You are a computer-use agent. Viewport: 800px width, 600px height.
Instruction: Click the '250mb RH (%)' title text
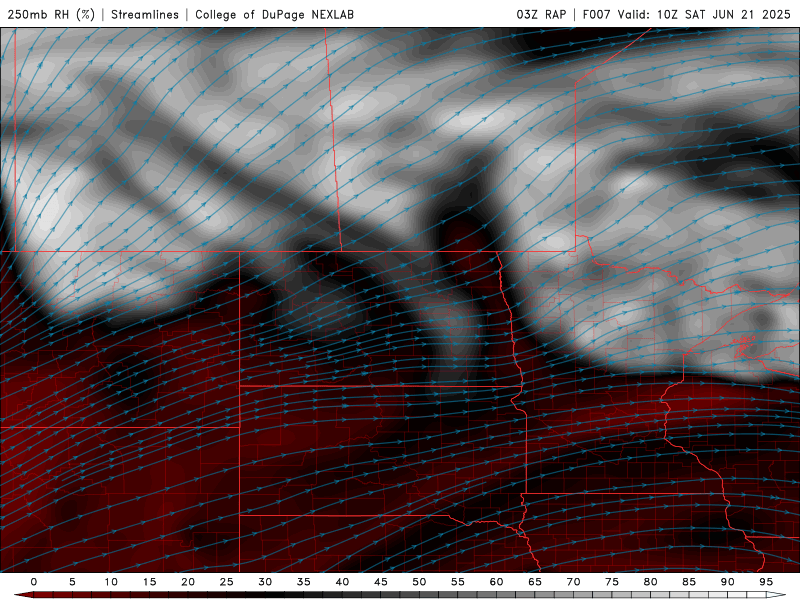(51, 14)
